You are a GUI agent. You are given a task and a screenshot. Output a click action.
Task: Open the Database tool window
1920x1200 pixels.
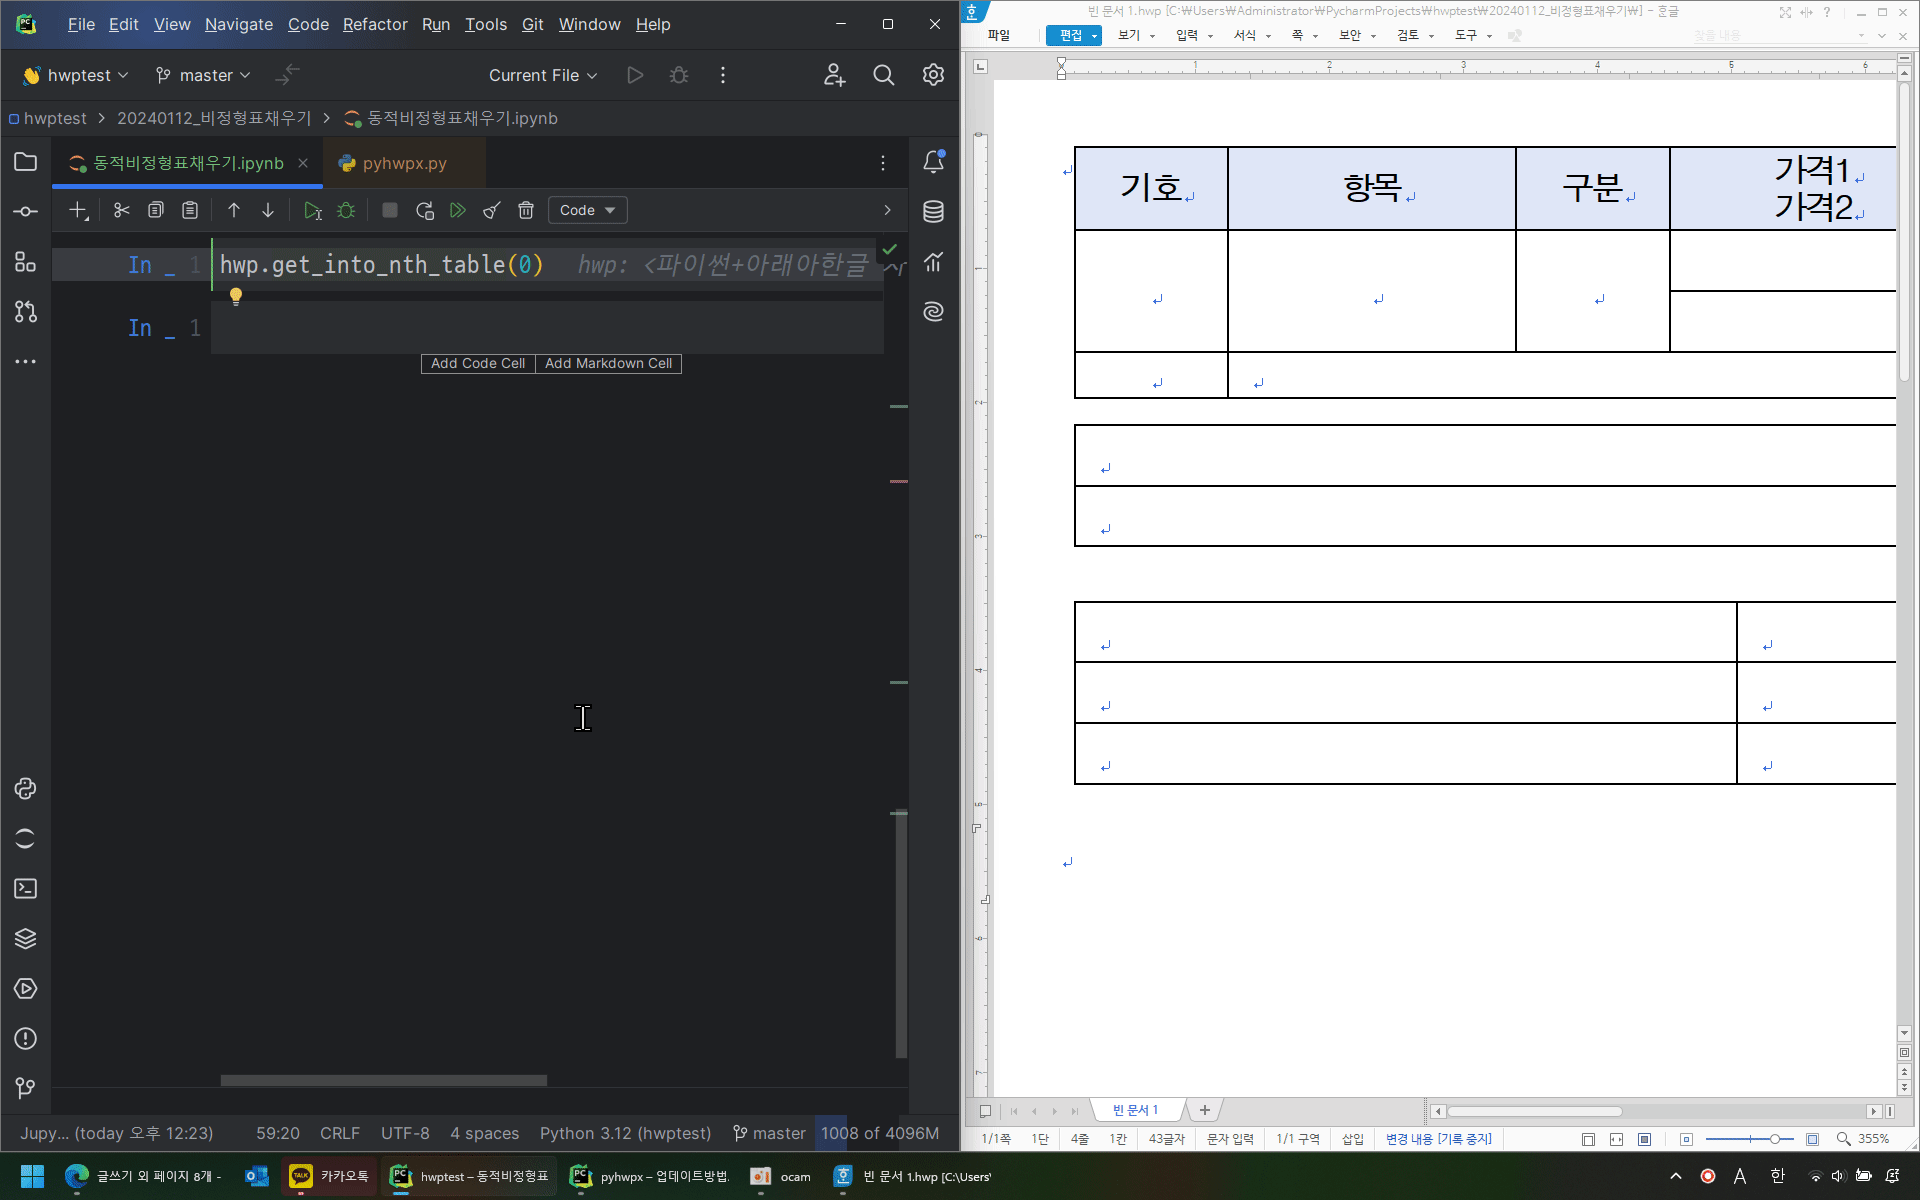pyautogui.click(x=933, y=211)
